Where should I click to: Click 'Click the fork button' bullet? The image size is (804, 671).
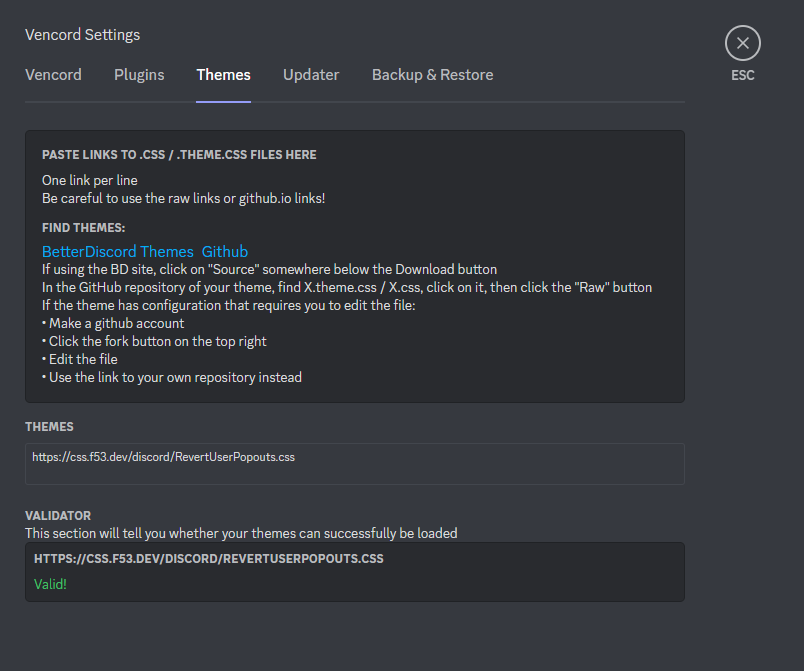pos(154,341)
